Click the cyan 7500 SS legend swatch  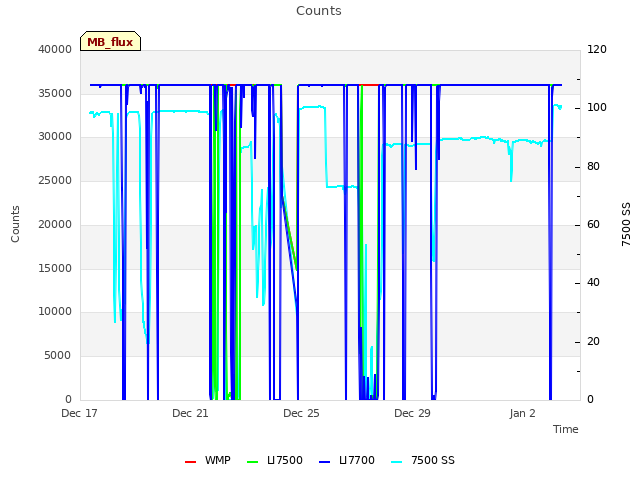[x=397, y=462]
